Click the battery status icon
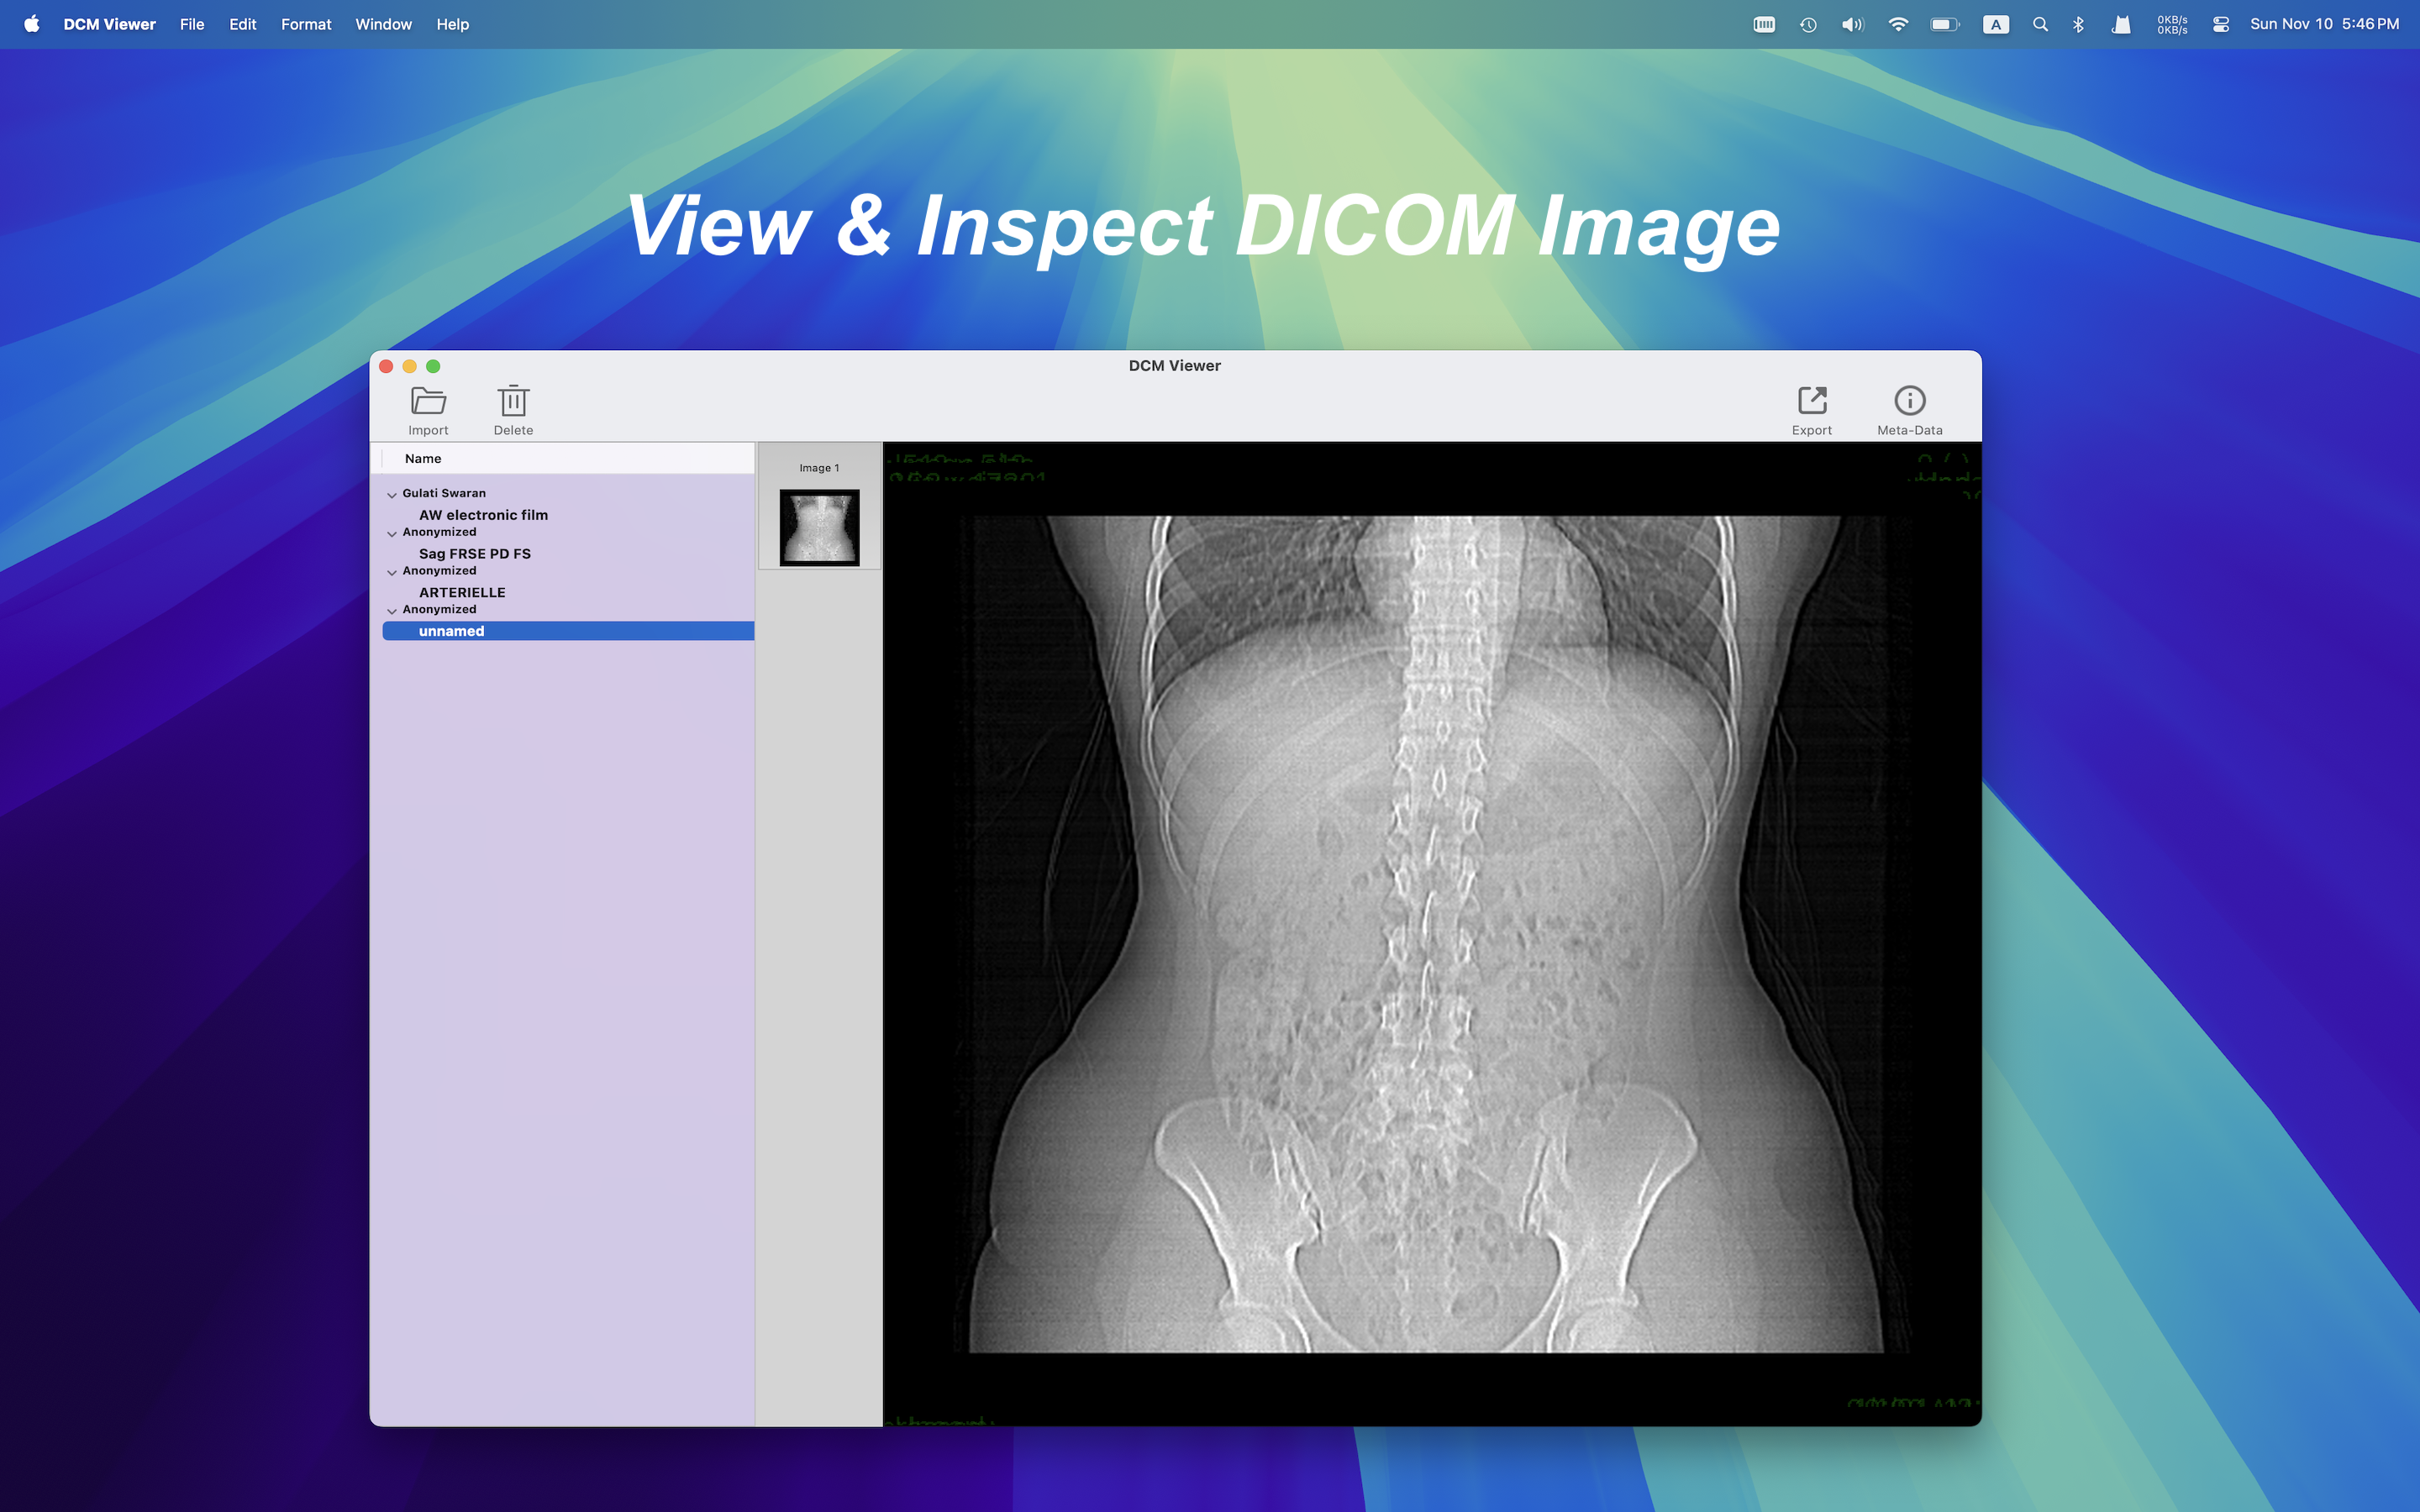The height and width of the screenshot is (1512, 2420). 1944,24
